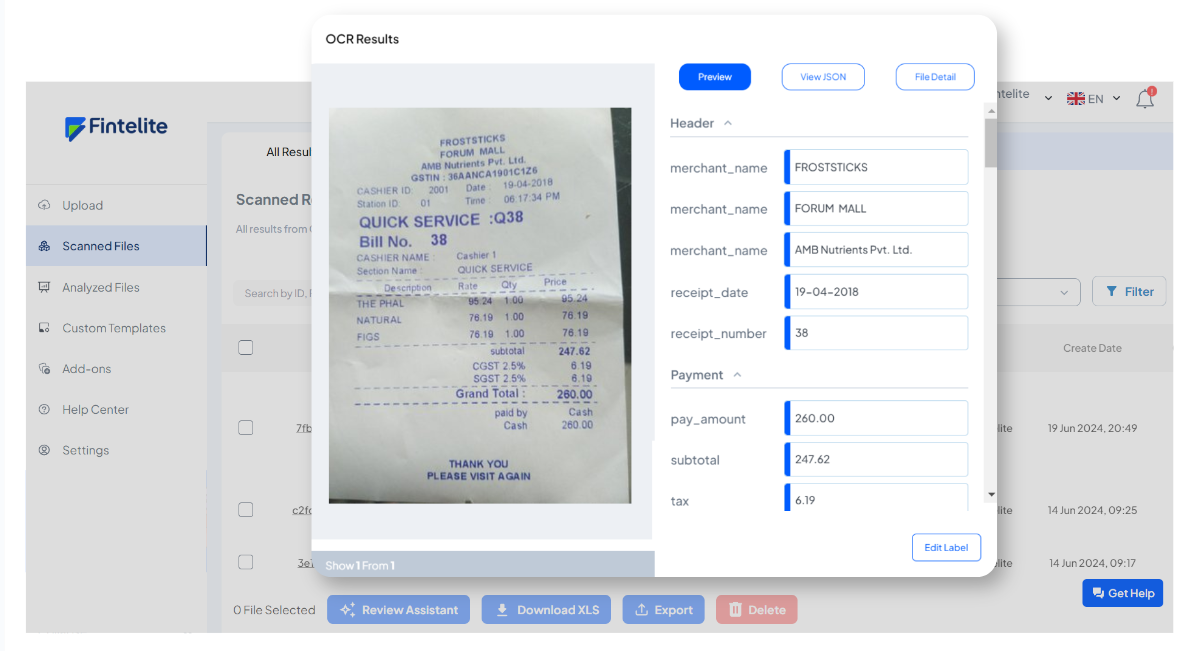Toggle the select-all checkbox in table header
Viewport: 1201px width, 651px height.
pos(245,348)
